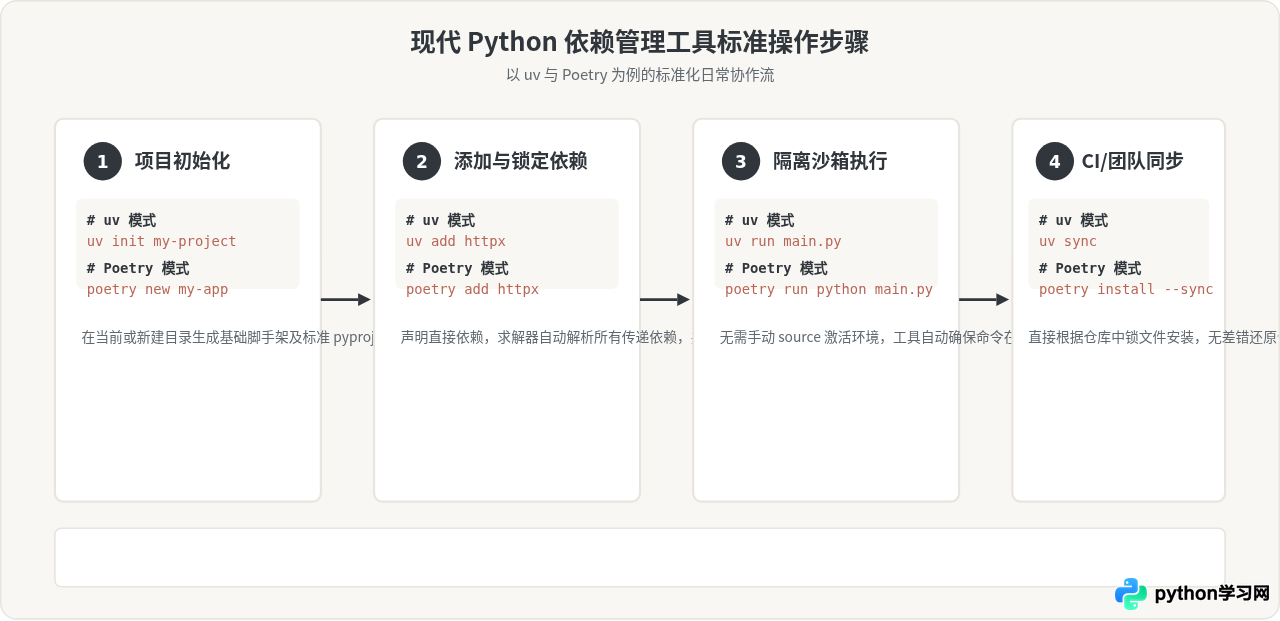1280x621 pixels.
Task: Click # uv 模式 comment in 项目初始化 card
Action: click(121, 220)
